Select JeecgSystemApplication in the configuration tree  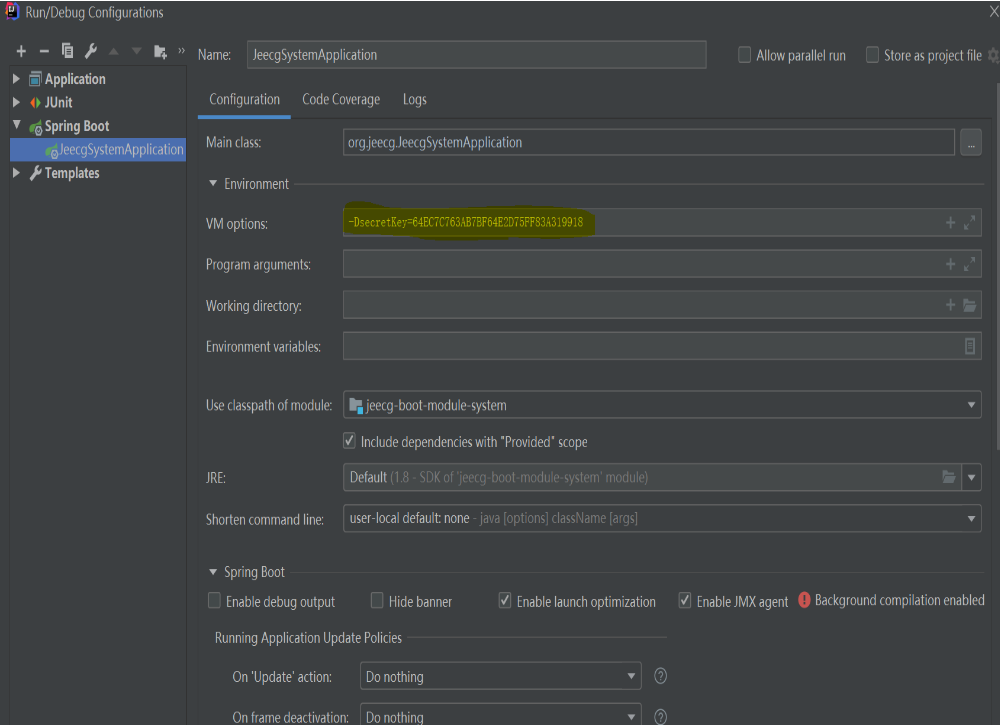tap(99, 149)
